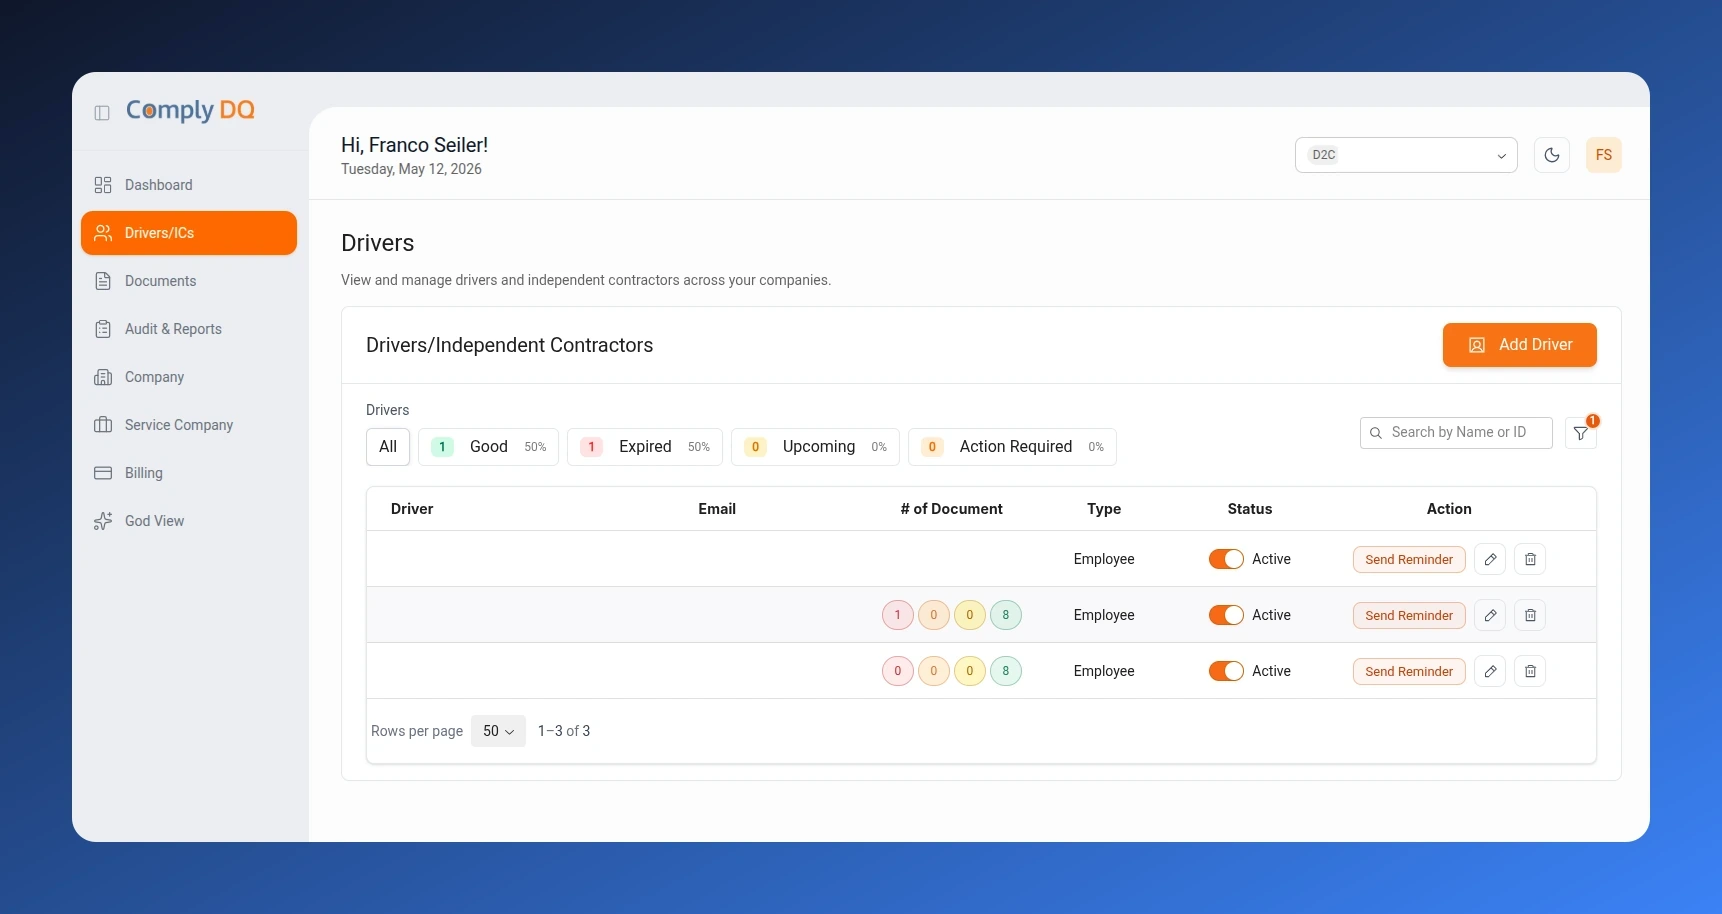The height and width of the screenshot is (914, 1722).
Task: Open Audit & Reports
Action: (189, 329)
